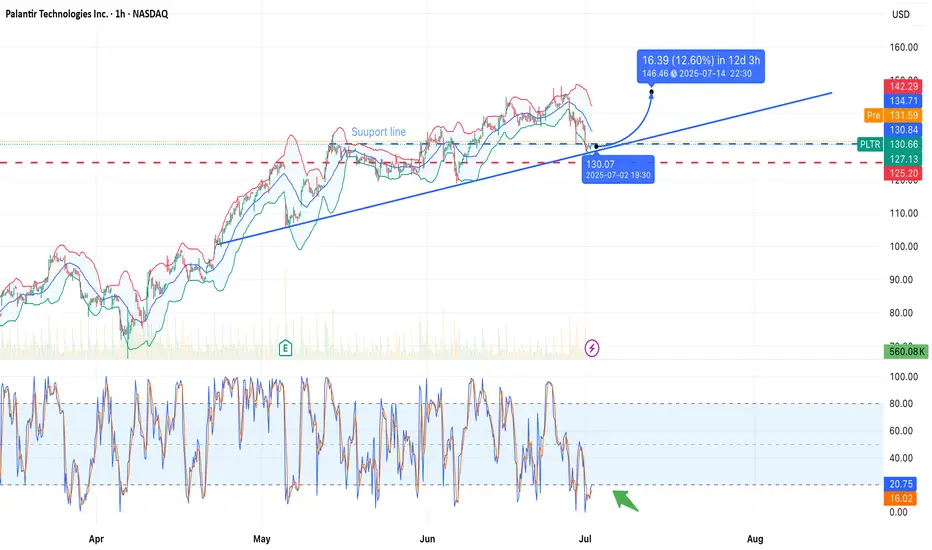The width and height of the screenshot is (932, 550).
Task: Click the Pre pre-market label
Action: coord(873,115)
